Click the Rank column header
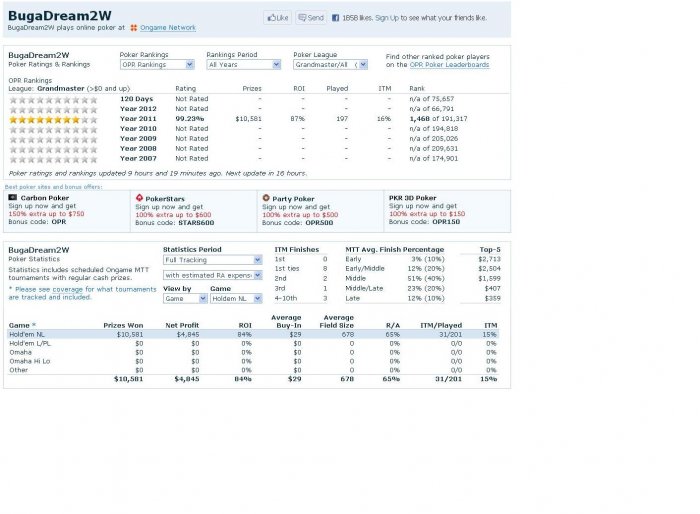The height and width of the screenshot is (514, 700). pos(417,88)
